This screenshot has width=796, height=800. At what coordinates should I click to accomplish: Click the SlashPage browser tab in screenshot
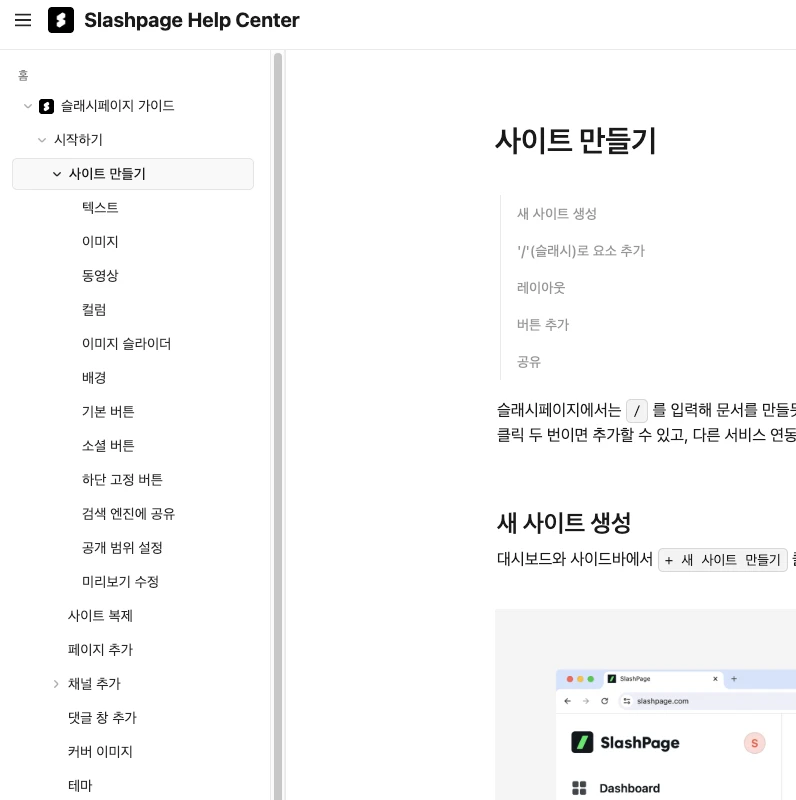coord(663,679)
